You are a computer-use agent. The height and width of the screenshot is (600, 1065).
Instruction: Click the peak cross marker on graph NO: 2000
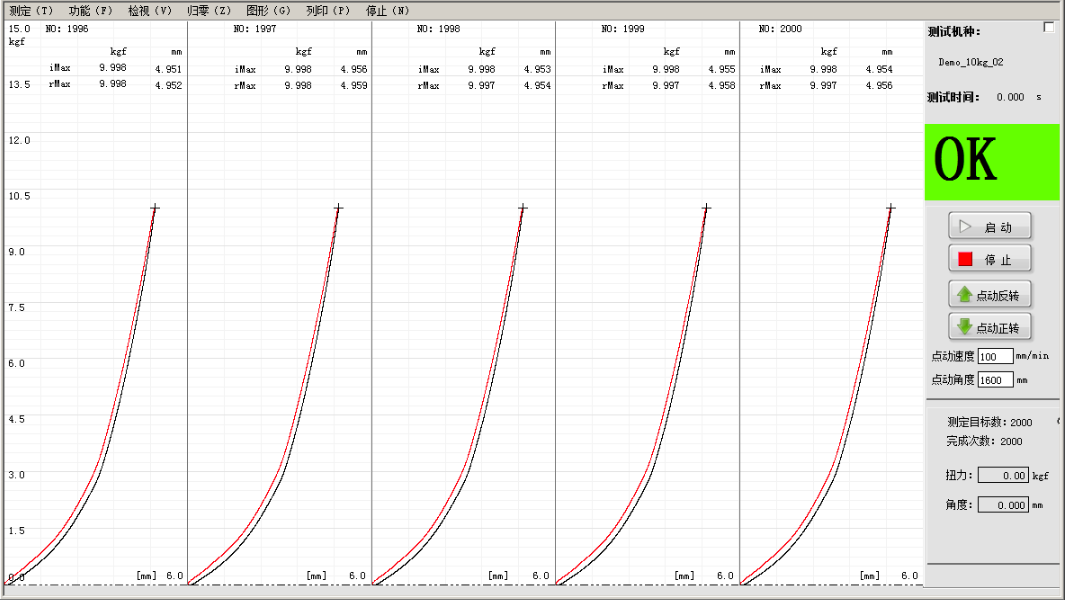pos(890,208)
